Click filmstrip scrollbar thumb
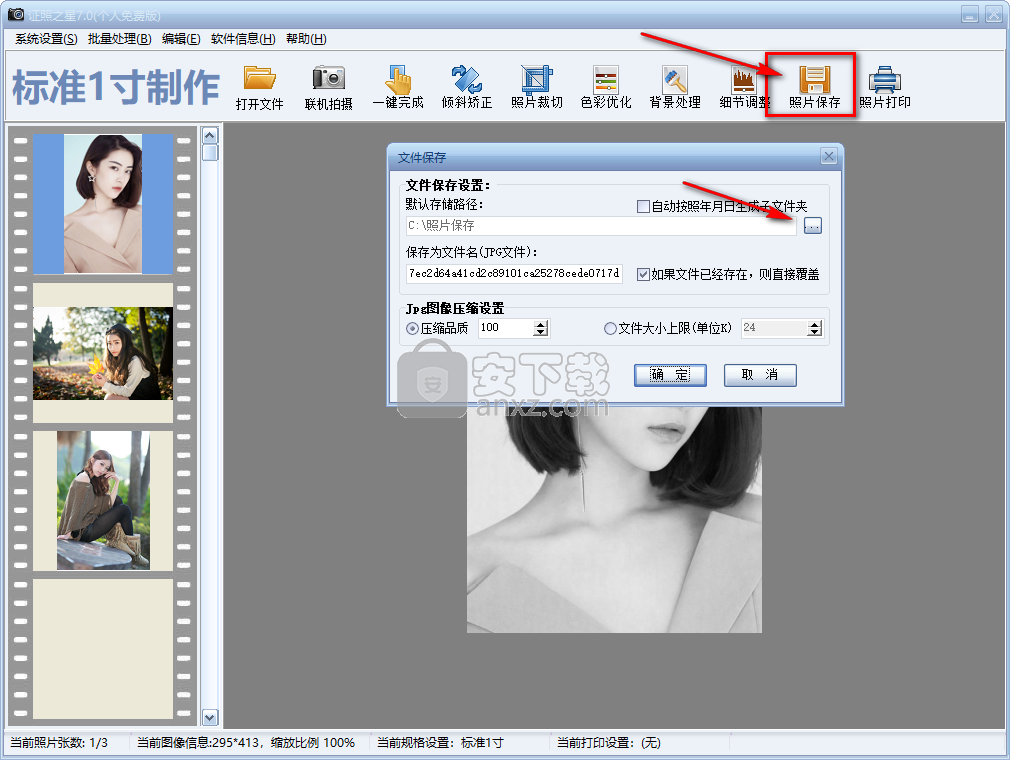The image size is (1010, 760). (210, 153)
